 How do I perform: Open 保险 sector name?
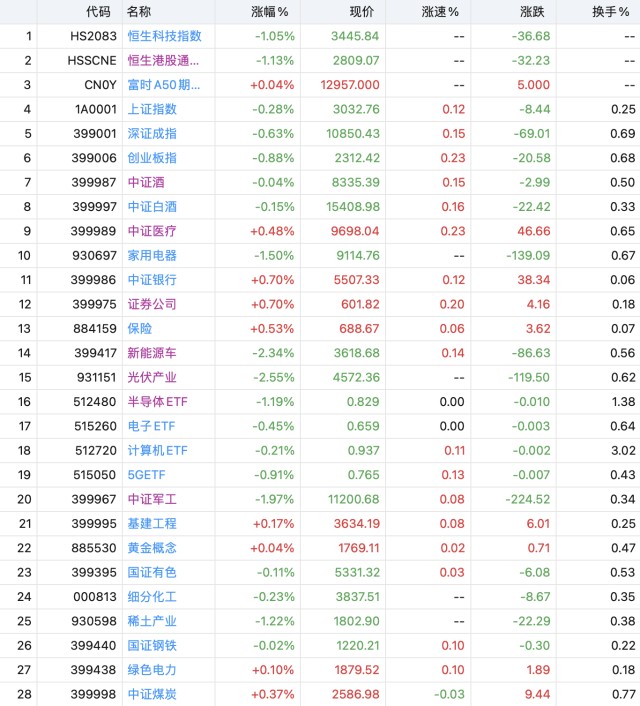coord(140,328)
